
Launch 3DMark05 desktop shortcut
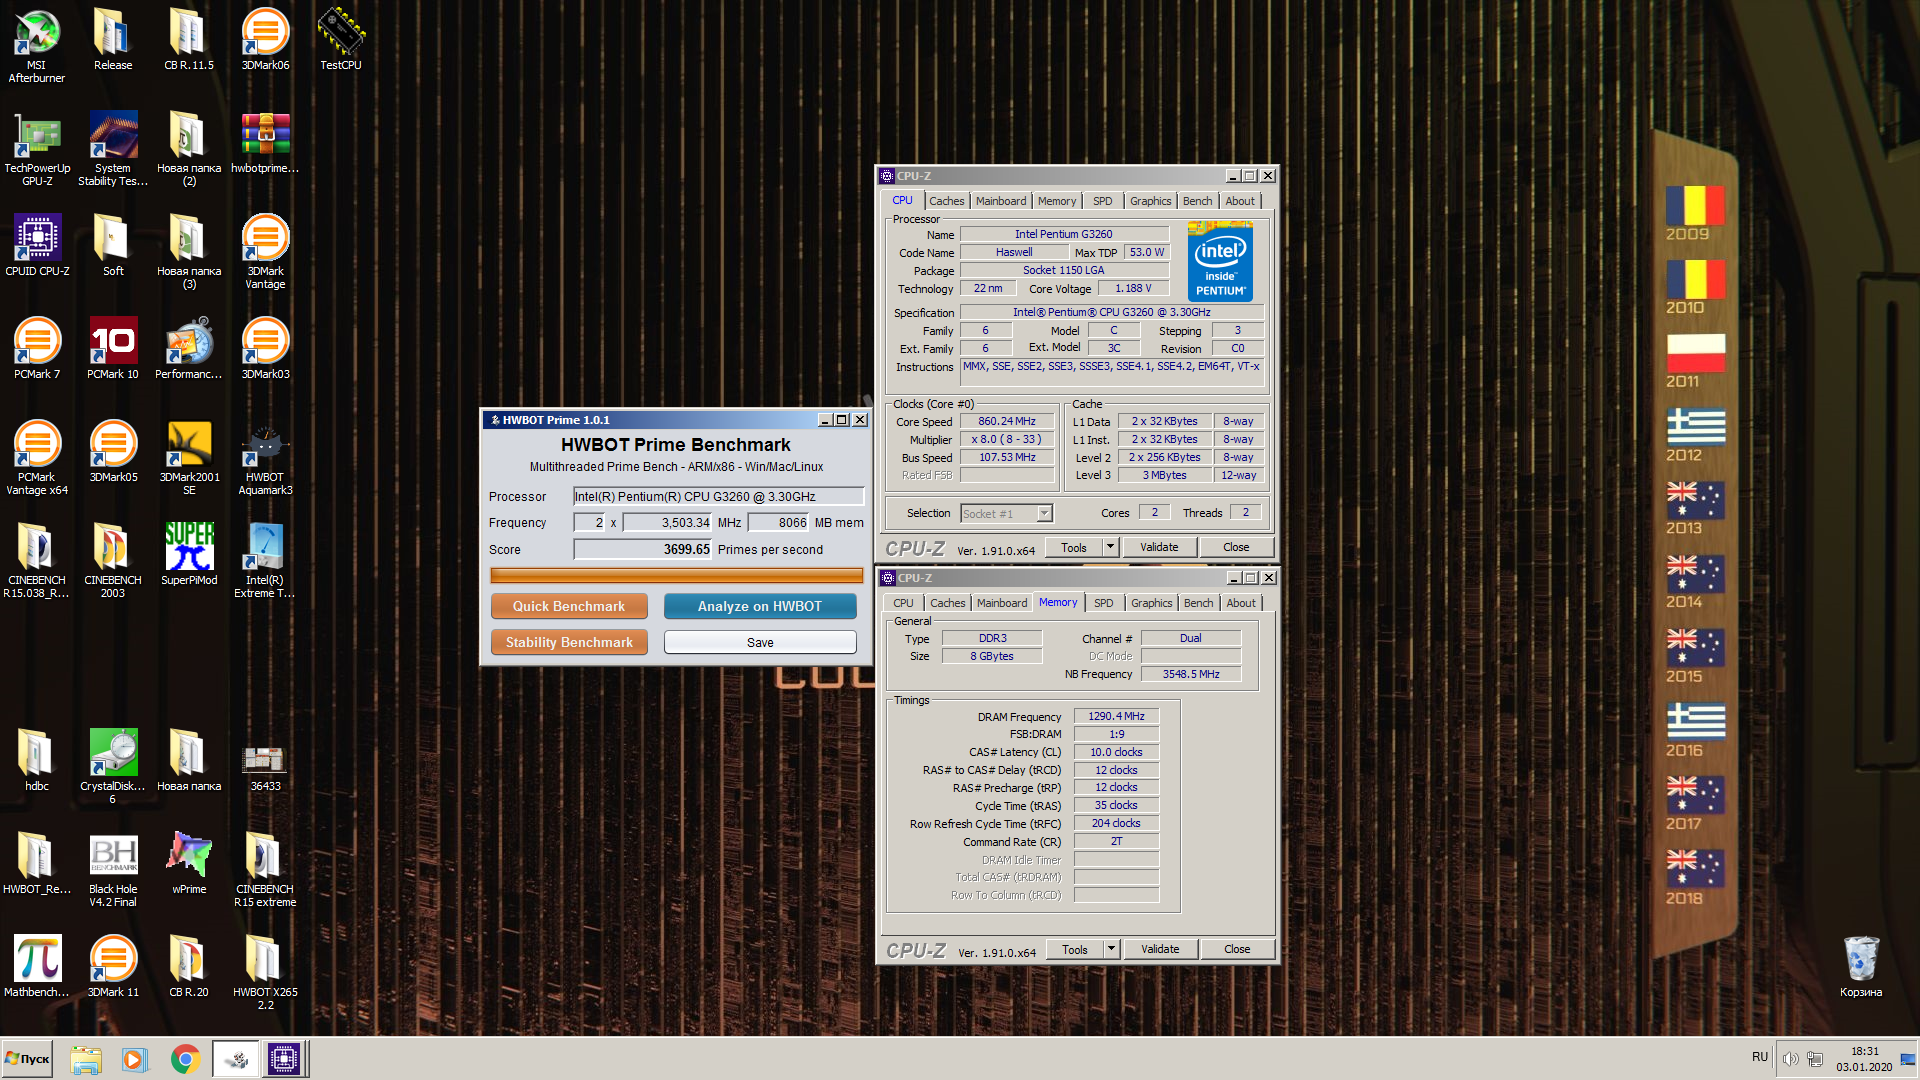pyautogui.click(x=113, y=451)
